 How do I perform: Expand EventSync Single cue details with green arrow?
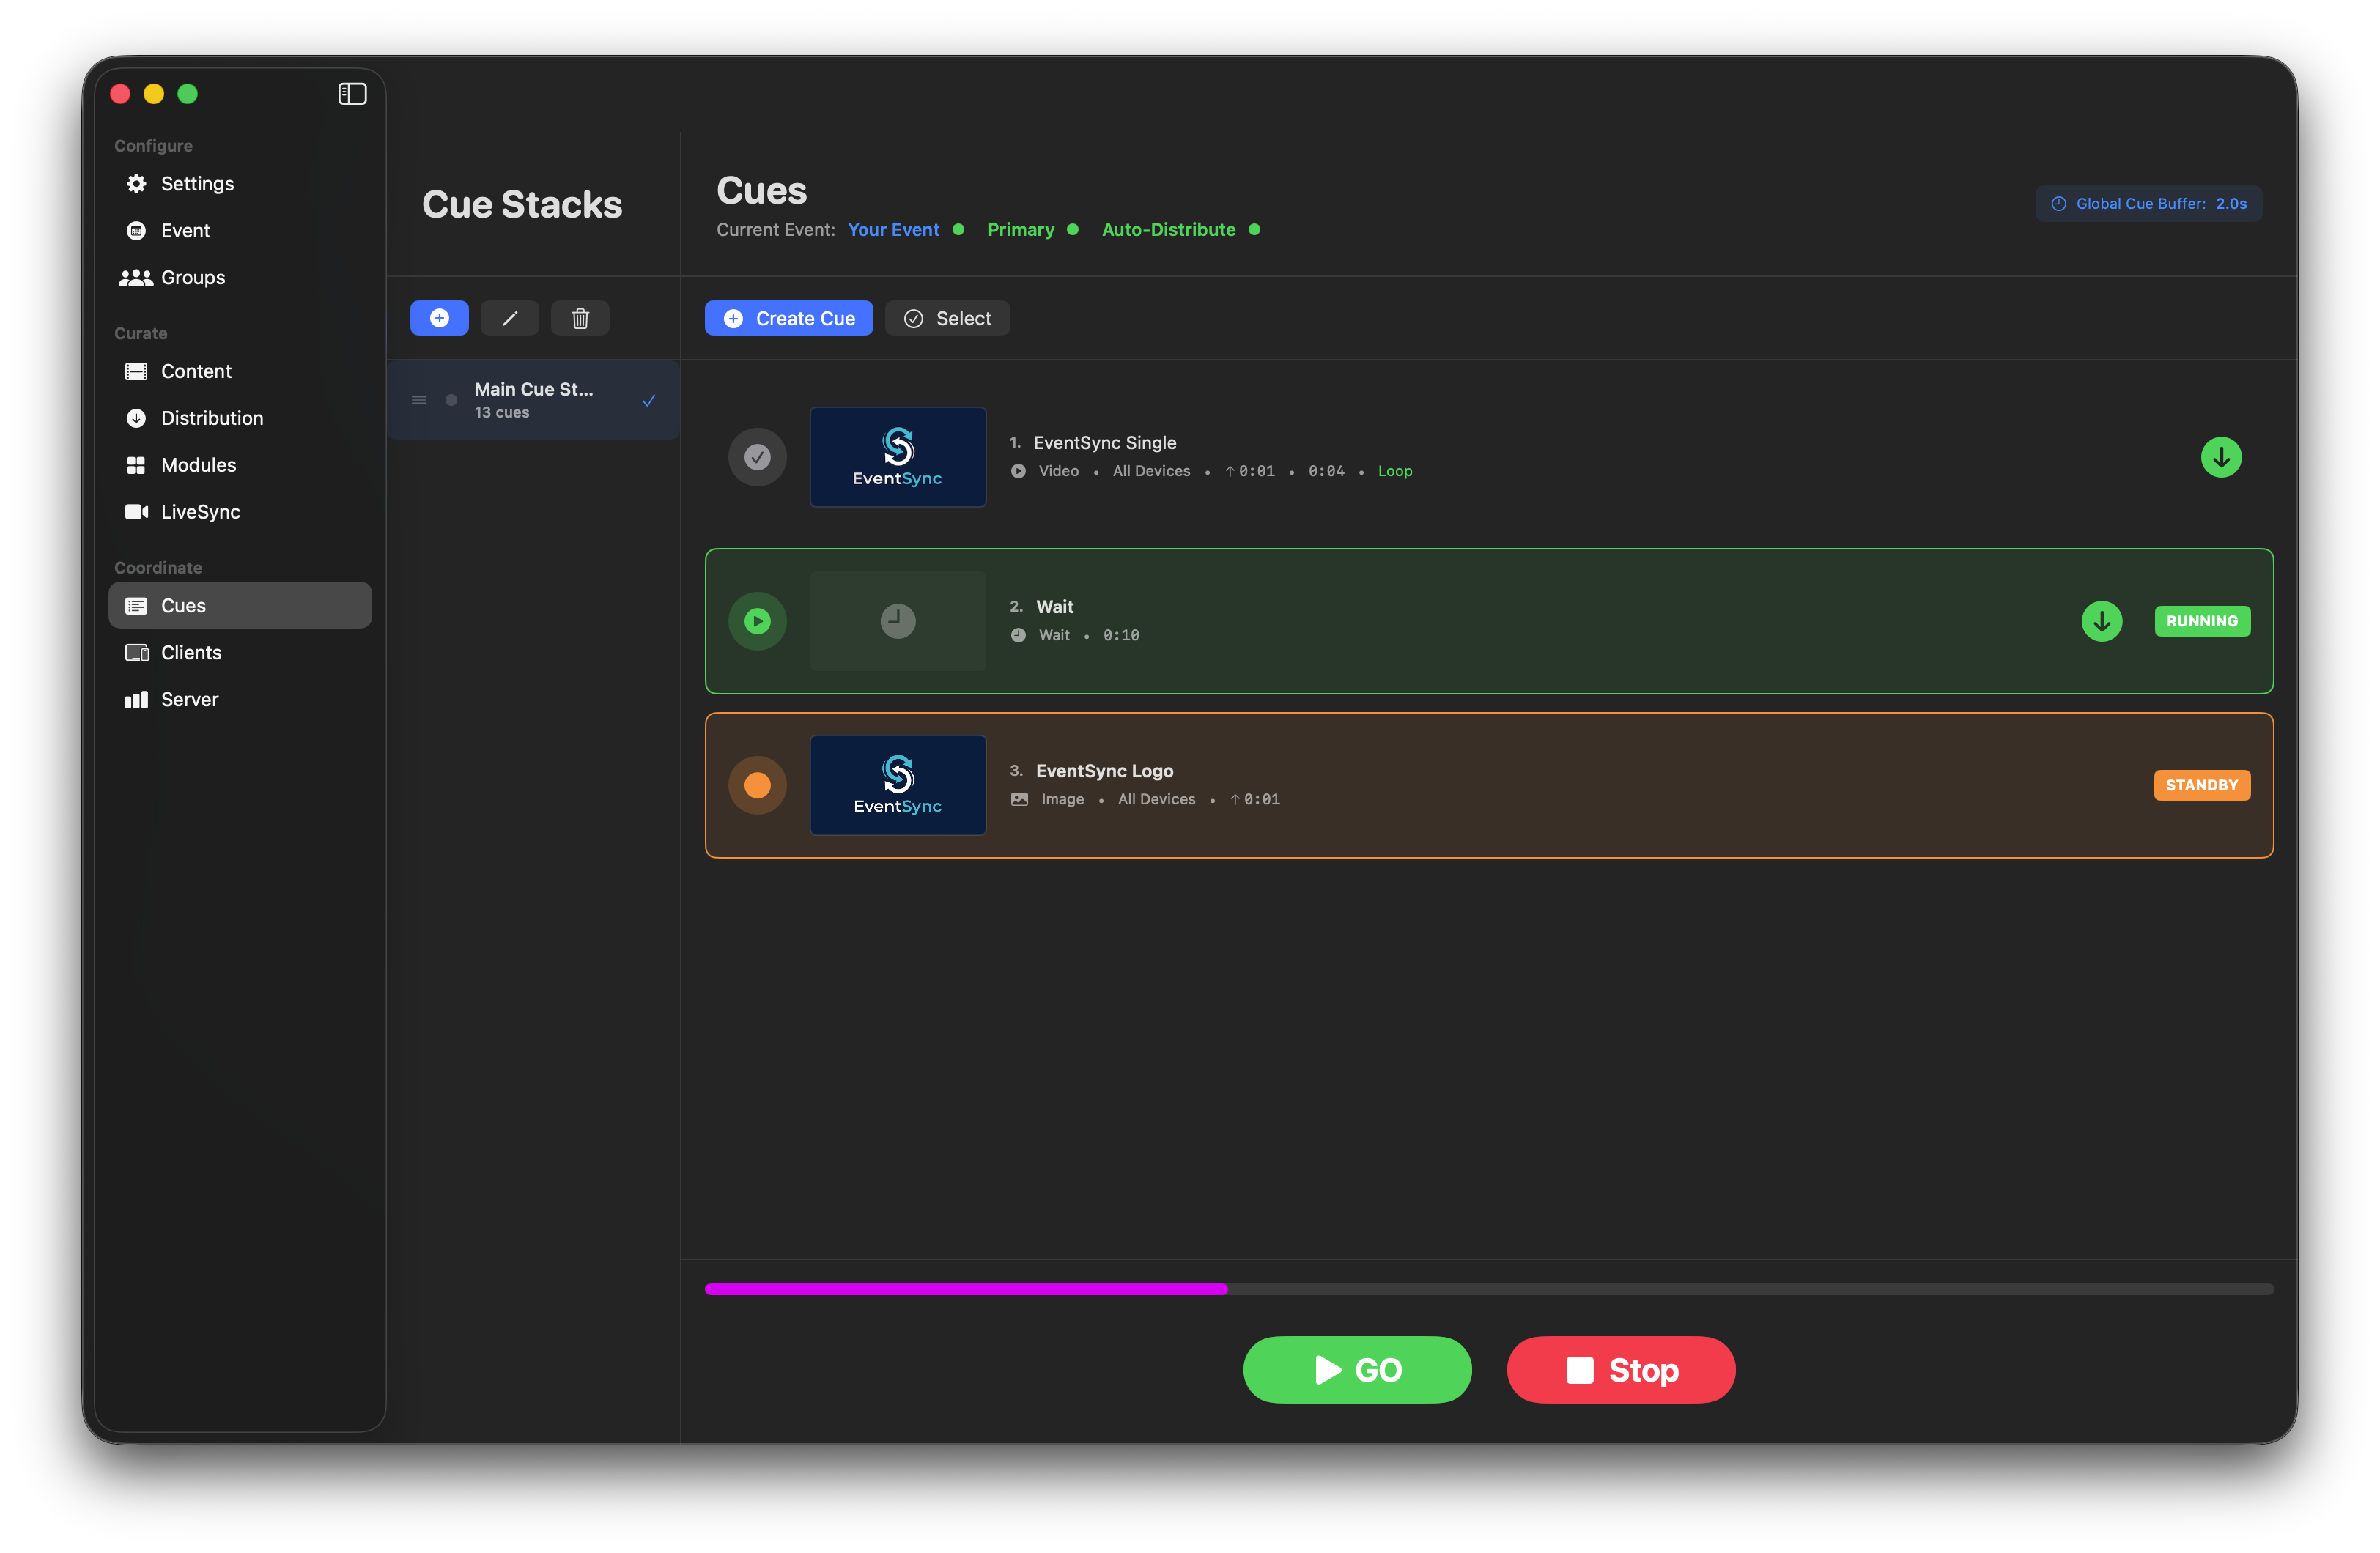[x=2221, y=457]
